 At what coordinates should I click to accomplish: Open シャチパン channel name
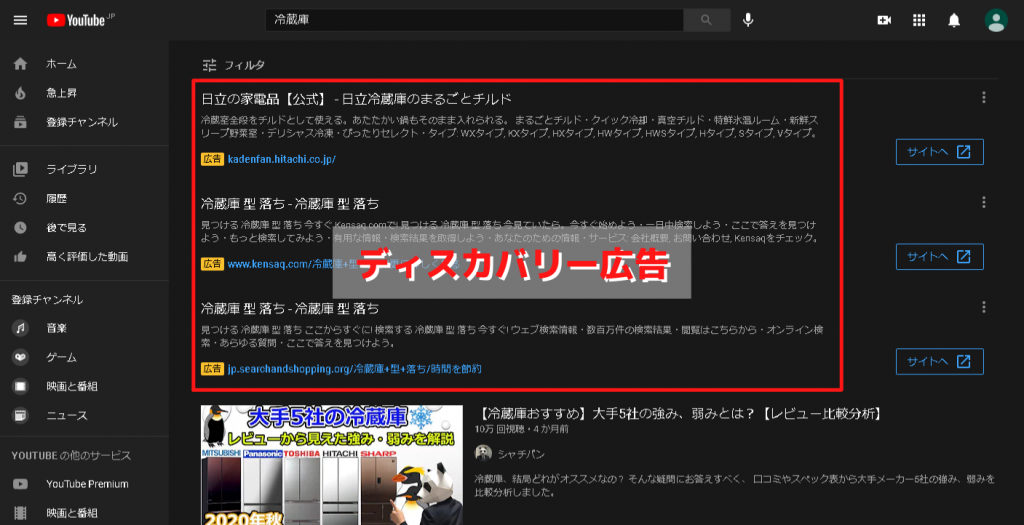pyautogui.click(x=520, y=454)
